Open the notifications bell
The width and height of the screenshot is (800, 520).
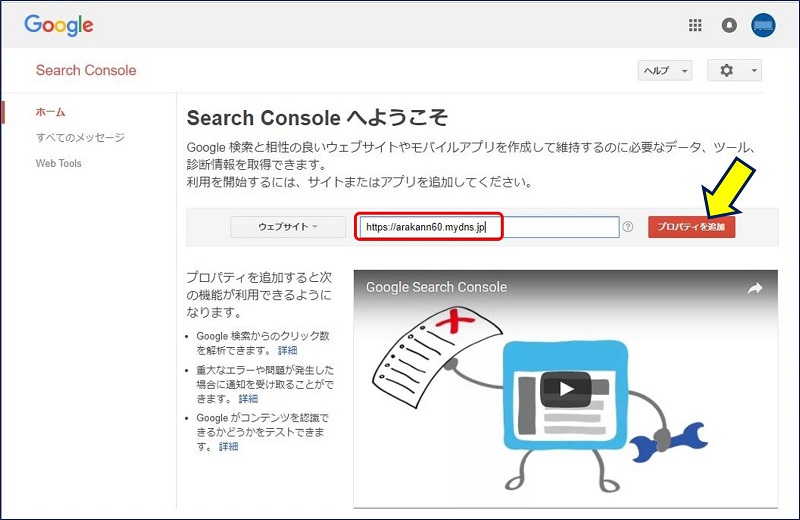(x=729, y=25)
